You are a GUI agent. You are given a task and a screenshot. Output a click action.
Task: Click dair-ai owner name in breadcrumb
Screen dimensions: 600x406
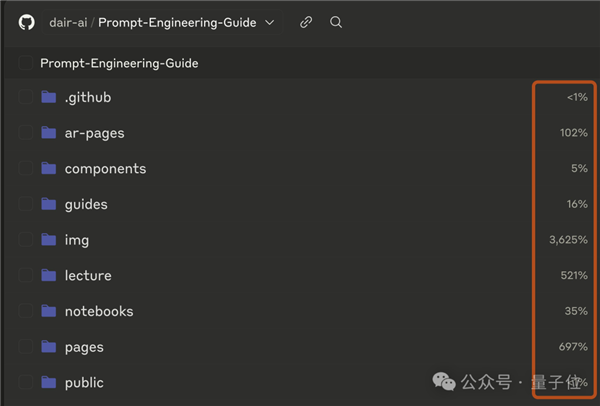point(68,22)
